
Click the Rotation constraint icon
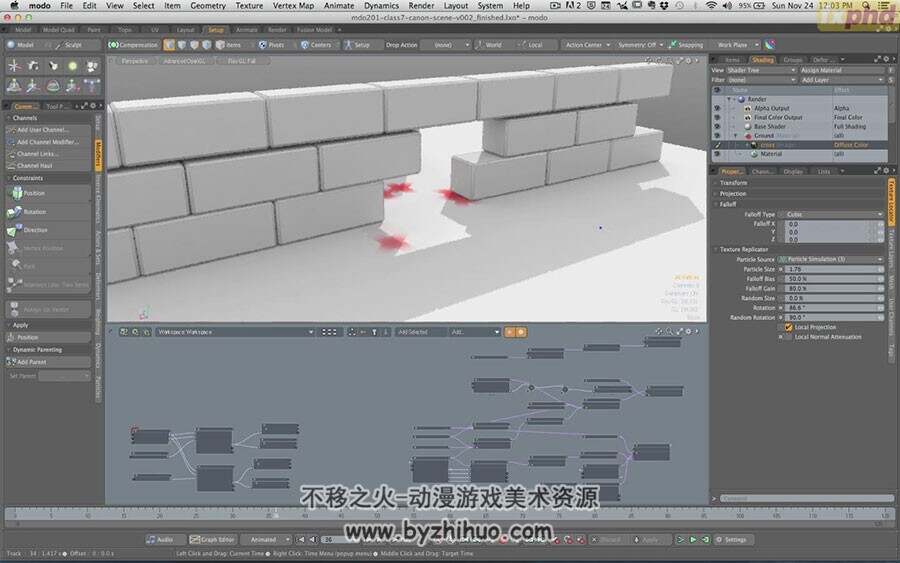pyautogui.click(x=14, y=212)
